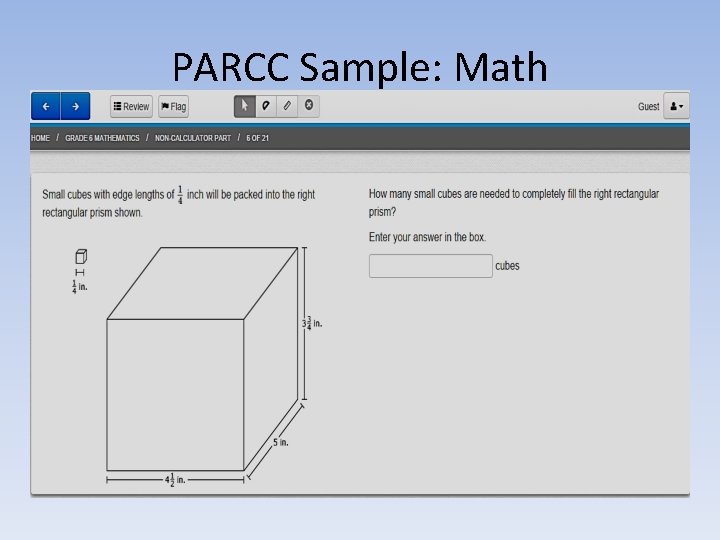Go to HOME in breadcrumb

40,138
